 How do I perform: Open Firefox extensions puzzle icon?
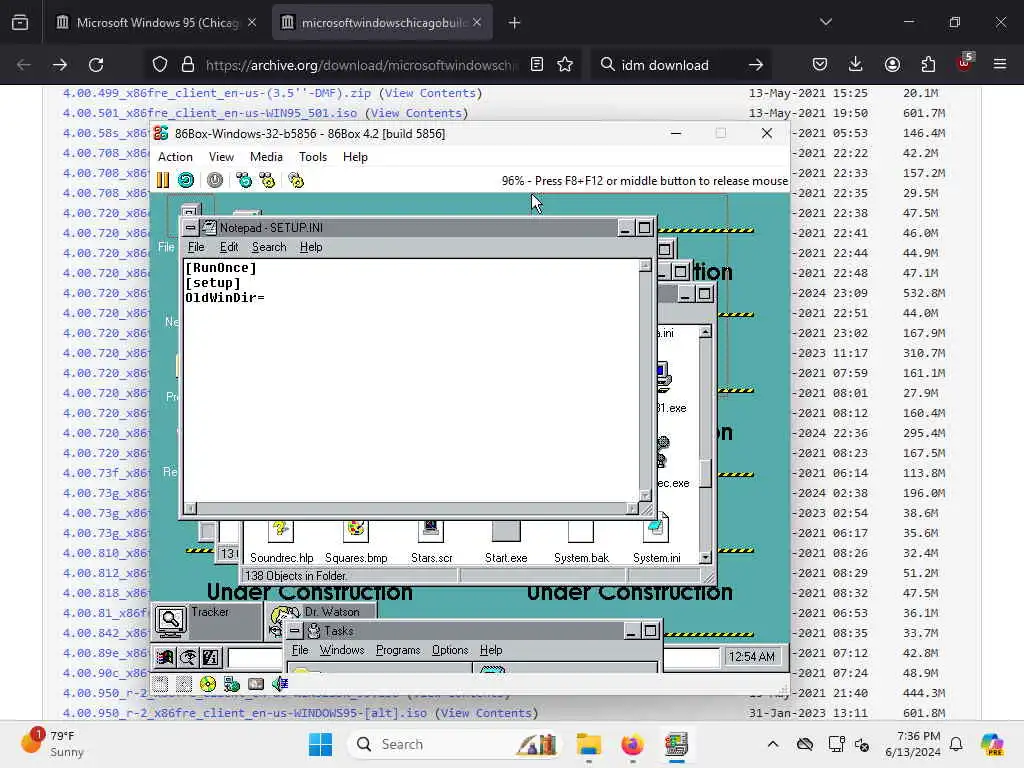pos(928,64)
